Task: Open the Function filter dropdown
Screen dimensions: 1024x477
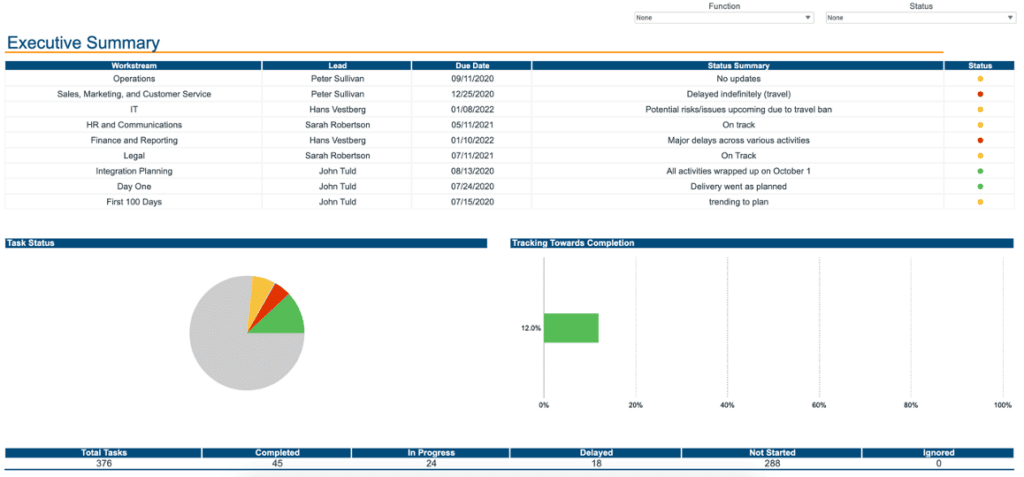Action: (724, 18)
